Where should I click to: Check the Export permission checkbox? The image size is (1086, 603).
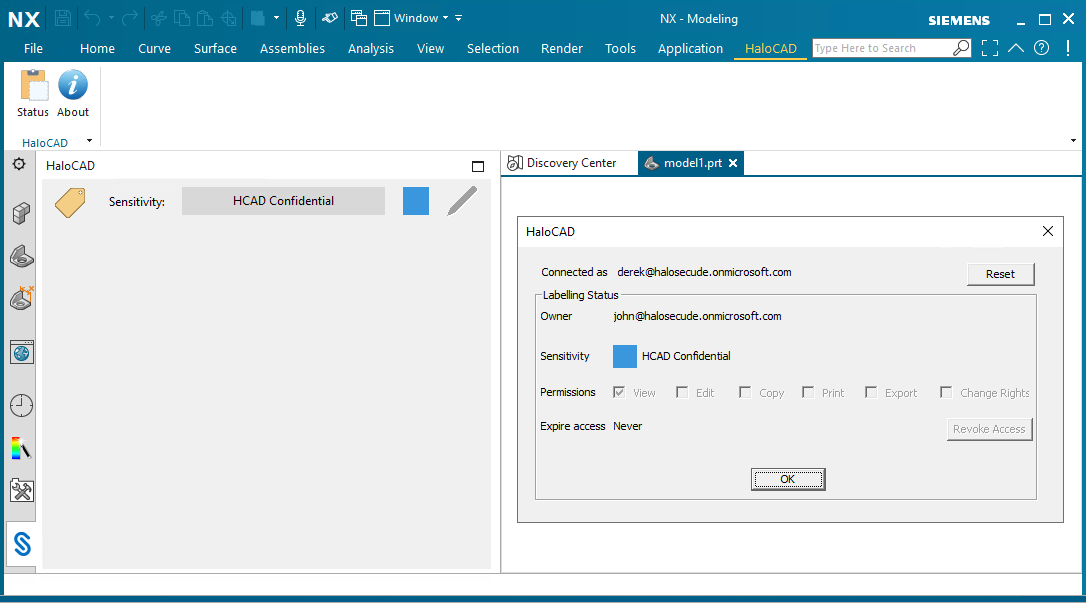871,393
